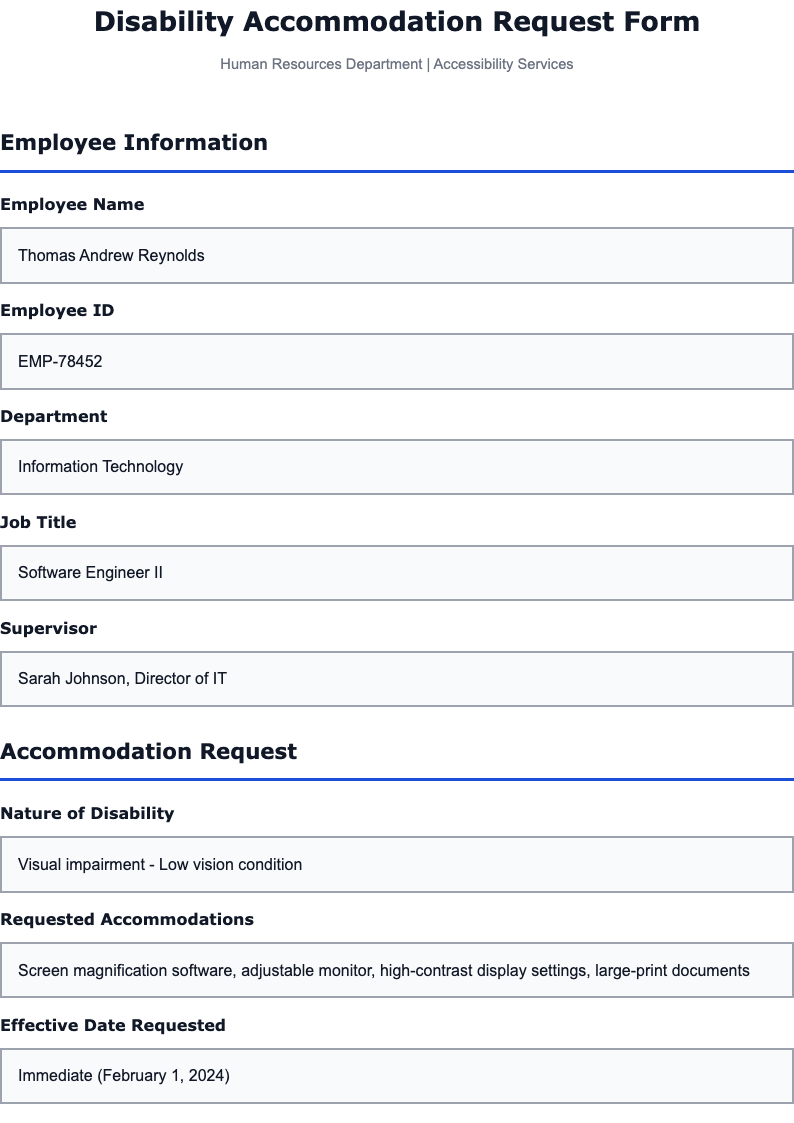
Task: Select the Effective Date Requested field
Action: [x=397, y=1076]
